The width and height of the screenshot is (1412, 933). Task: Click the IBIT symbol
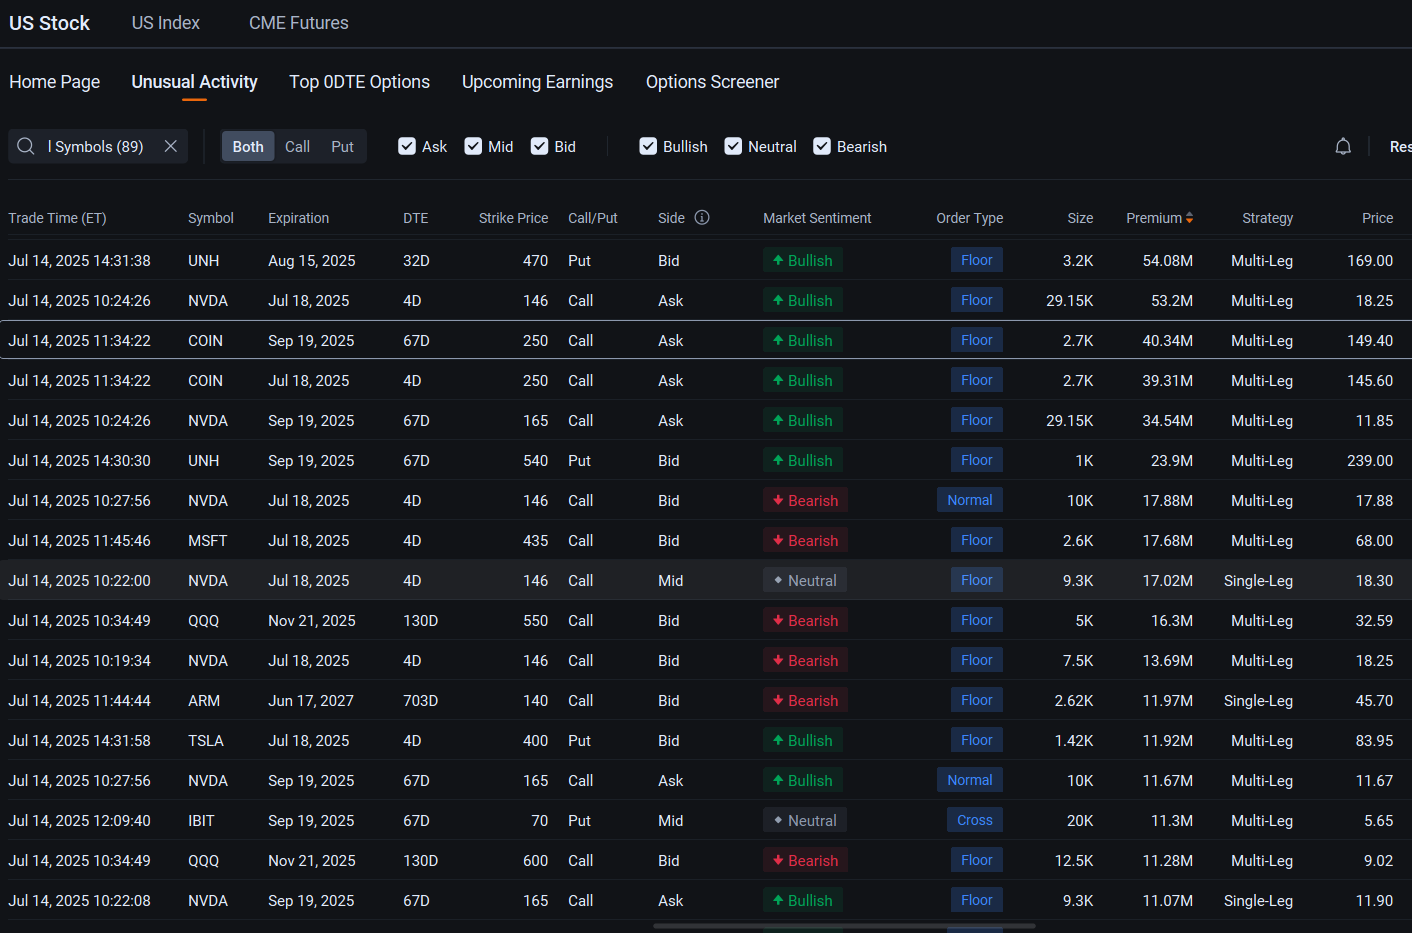201,821
